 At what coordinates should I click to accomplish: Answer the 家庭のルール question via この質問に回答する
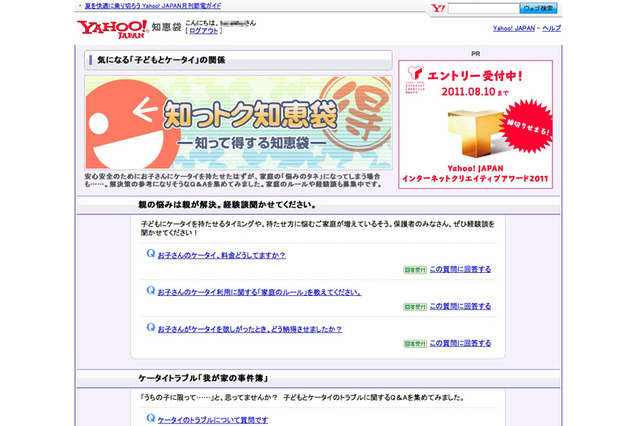coord(460,306)
